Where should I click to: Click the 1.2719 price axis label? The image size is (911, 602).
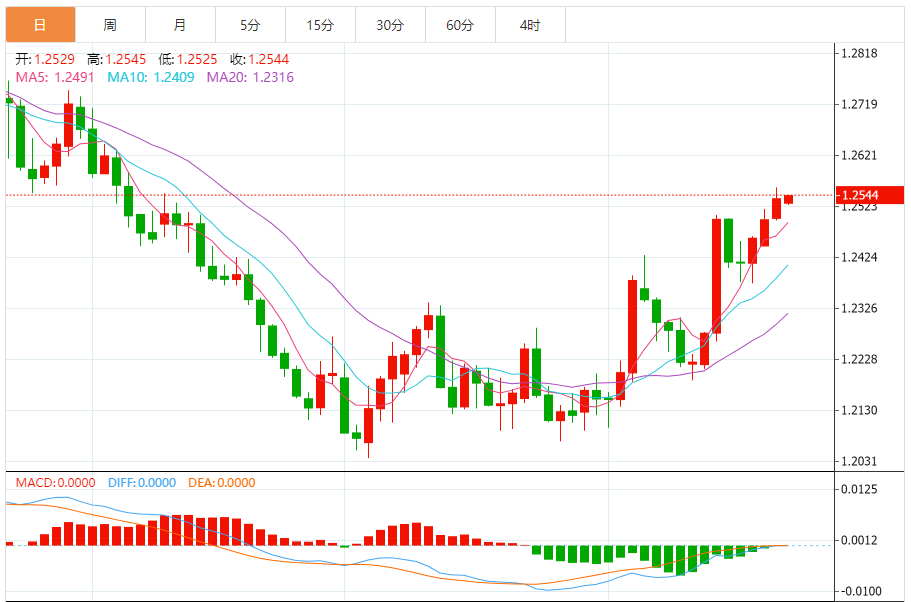(860, 105)
